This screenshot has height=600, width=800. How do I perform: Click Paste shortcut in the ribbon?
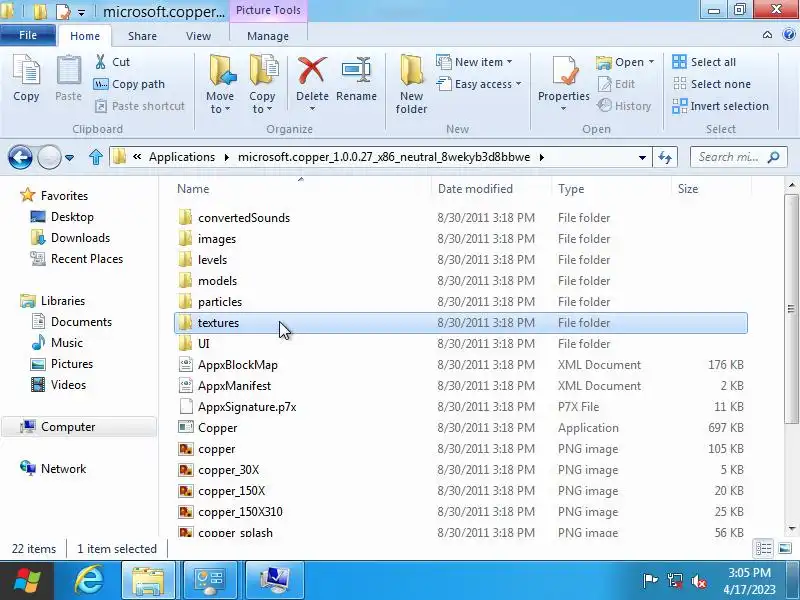coord(139,106)
